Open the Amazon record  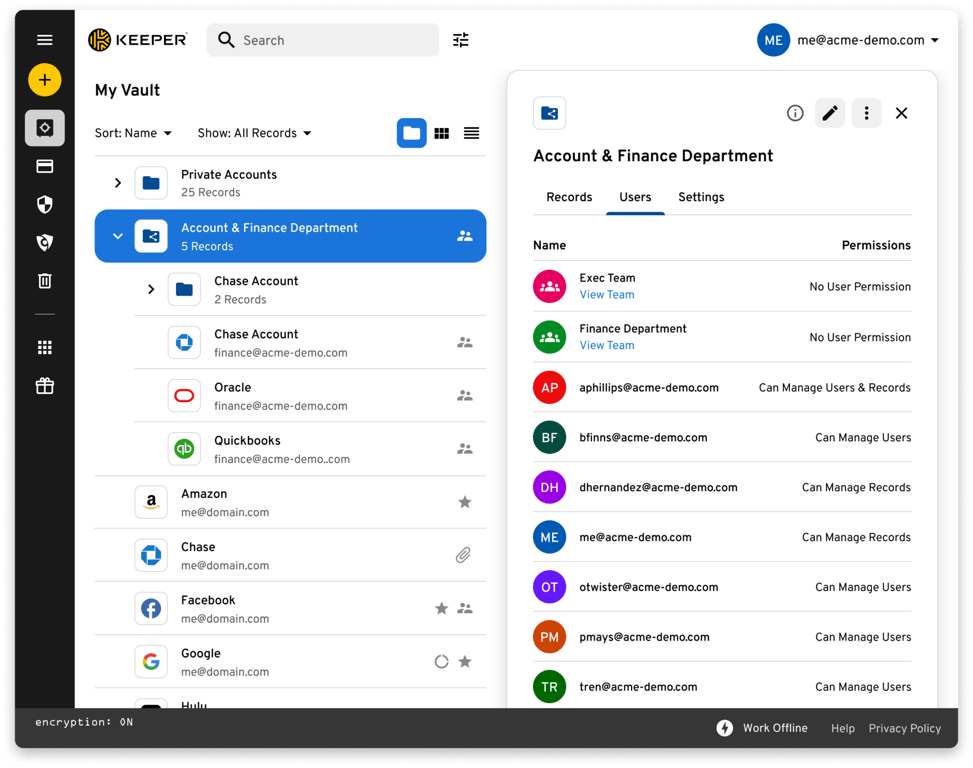[290, 502]
